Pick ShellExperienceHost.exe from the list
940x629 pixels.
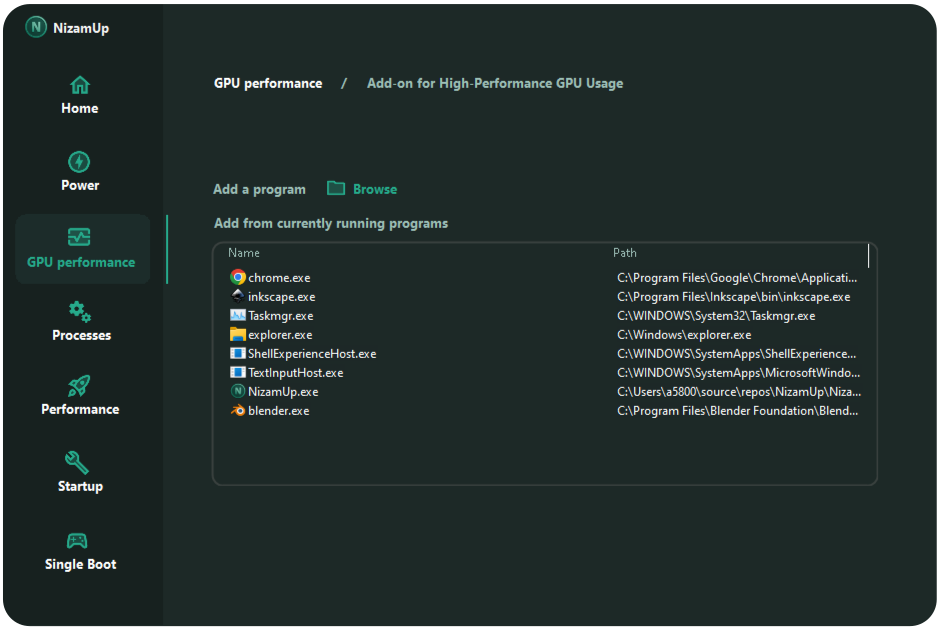click(x=311, y=354)
